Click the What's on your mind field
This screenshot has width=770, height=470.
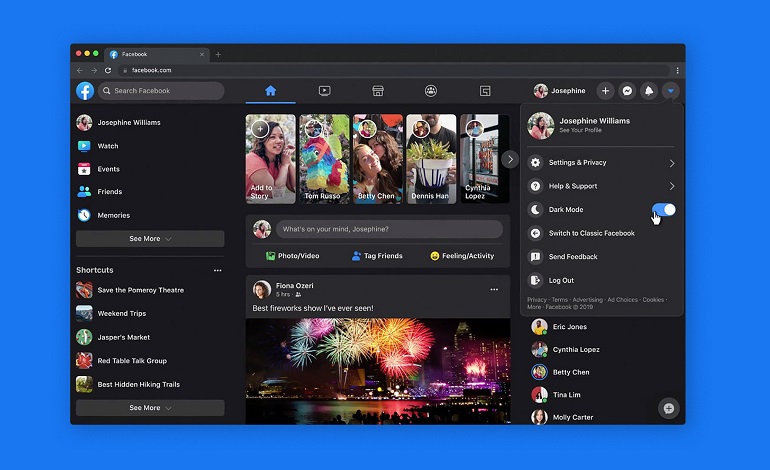click(x=389, y=229)
